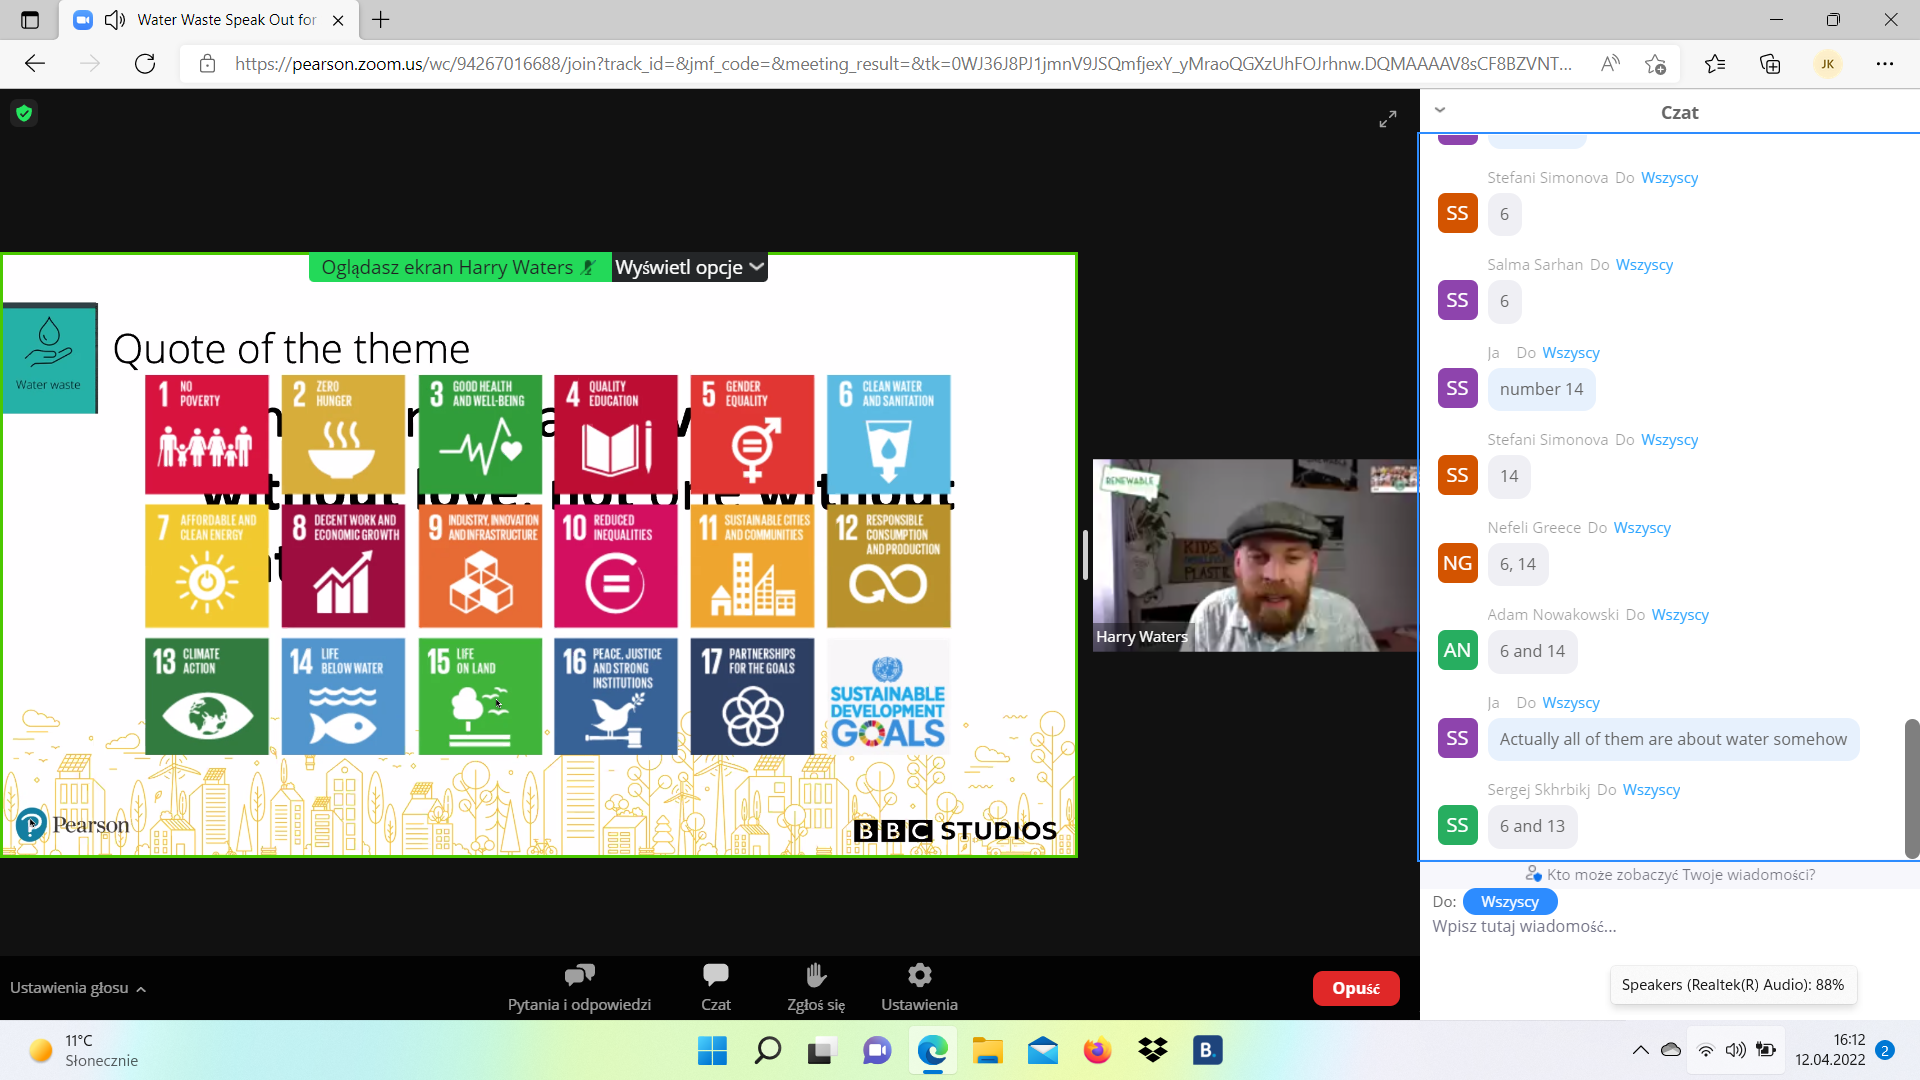The width and height of the screenshot is (1920, 1080).
Task: Expand Wyświetl opcje dropdown
Action: coord(689,267)
